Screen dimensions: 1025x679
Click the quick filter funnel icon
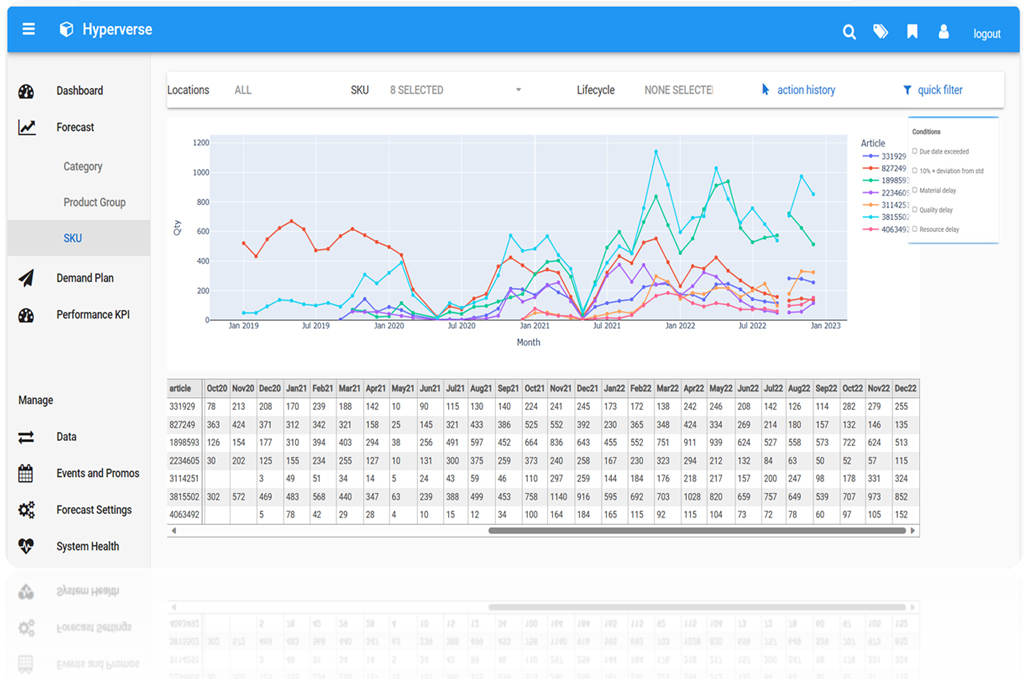[907, 90]
